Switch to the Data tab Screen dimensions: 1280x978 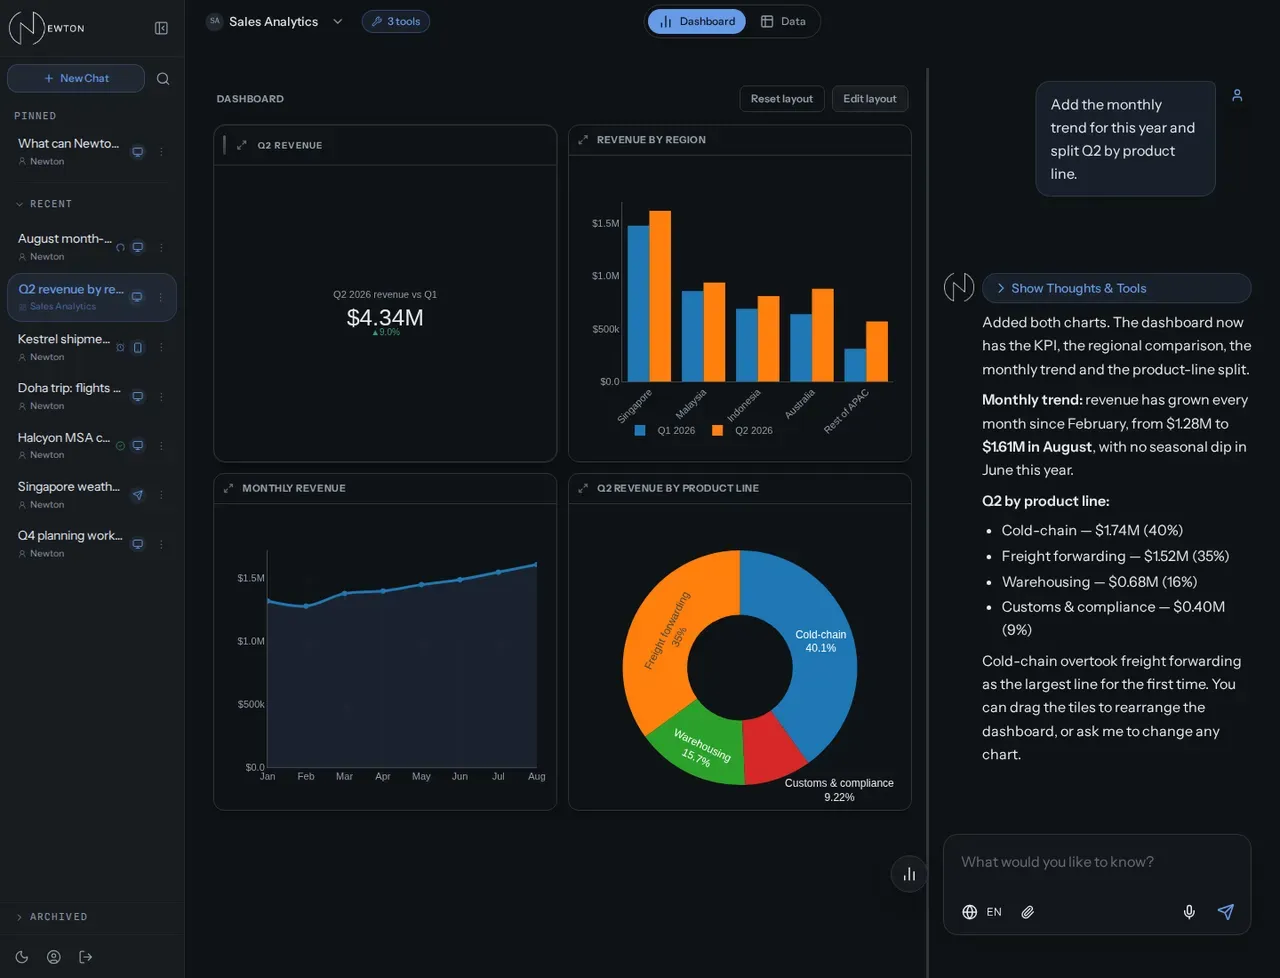coord(783,21)
